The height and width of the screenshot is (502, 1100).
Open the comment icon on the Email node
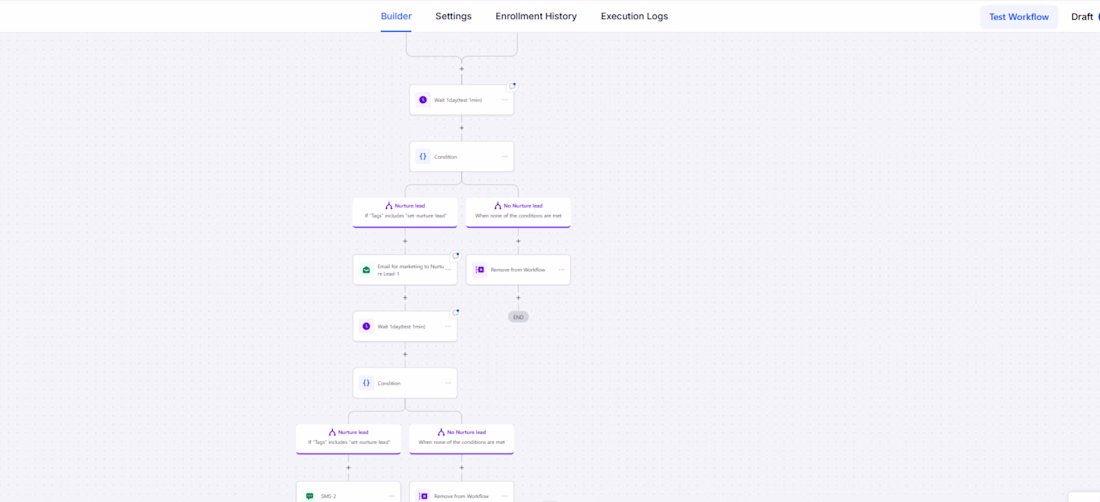click(456, 256)
